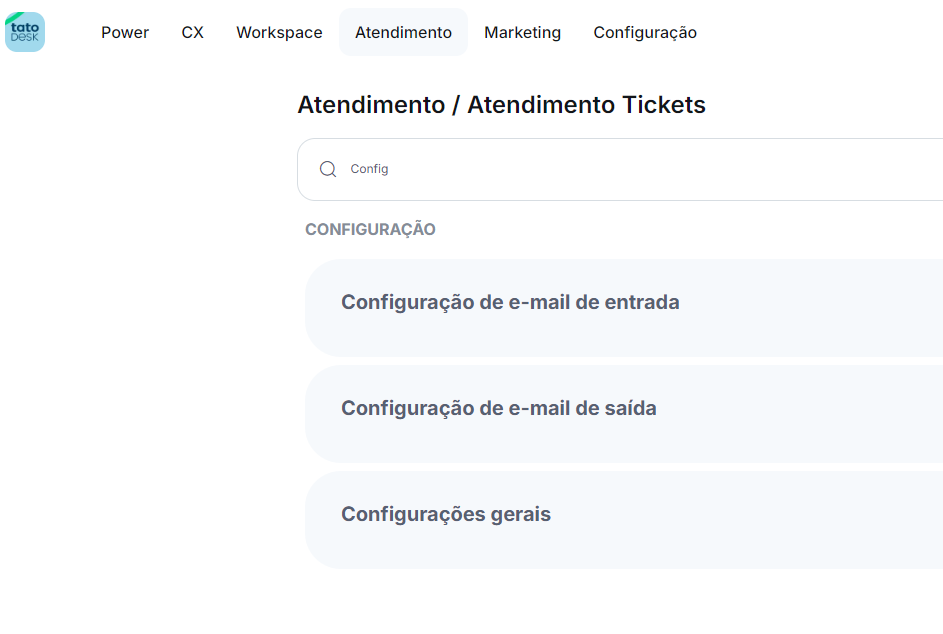Click the first 'Atendimento' in the page title
This screenshot has width=943, height=634.
[371, 105]
